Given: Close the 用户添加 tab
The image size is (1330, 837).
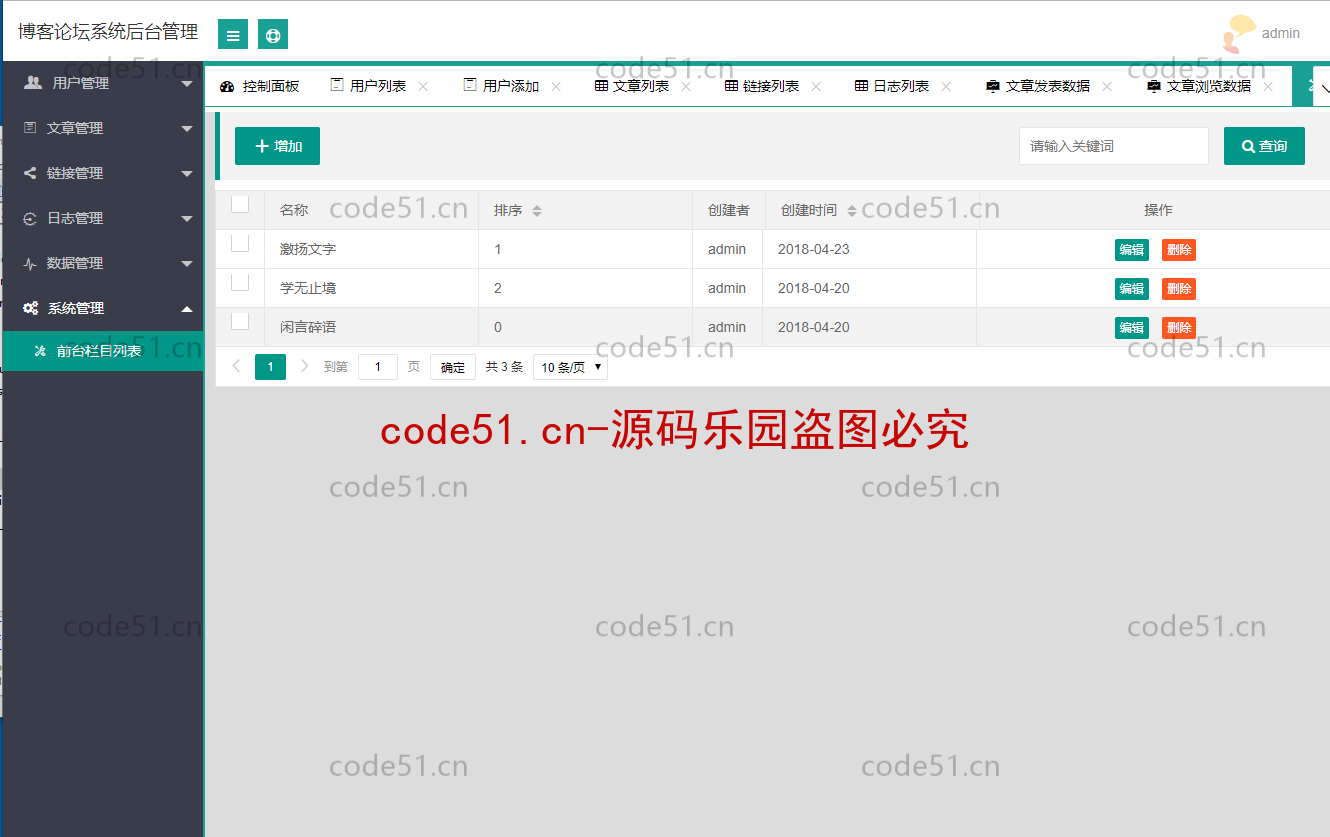Looking at the screenshot, I should (556, 87).
